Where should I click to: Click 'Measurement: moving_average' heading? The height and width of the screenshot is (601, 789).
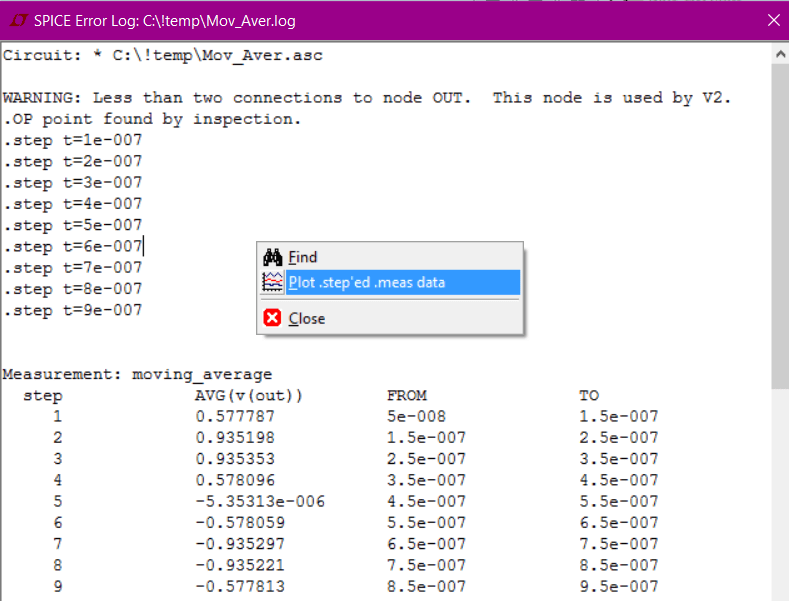pos(137,374)
